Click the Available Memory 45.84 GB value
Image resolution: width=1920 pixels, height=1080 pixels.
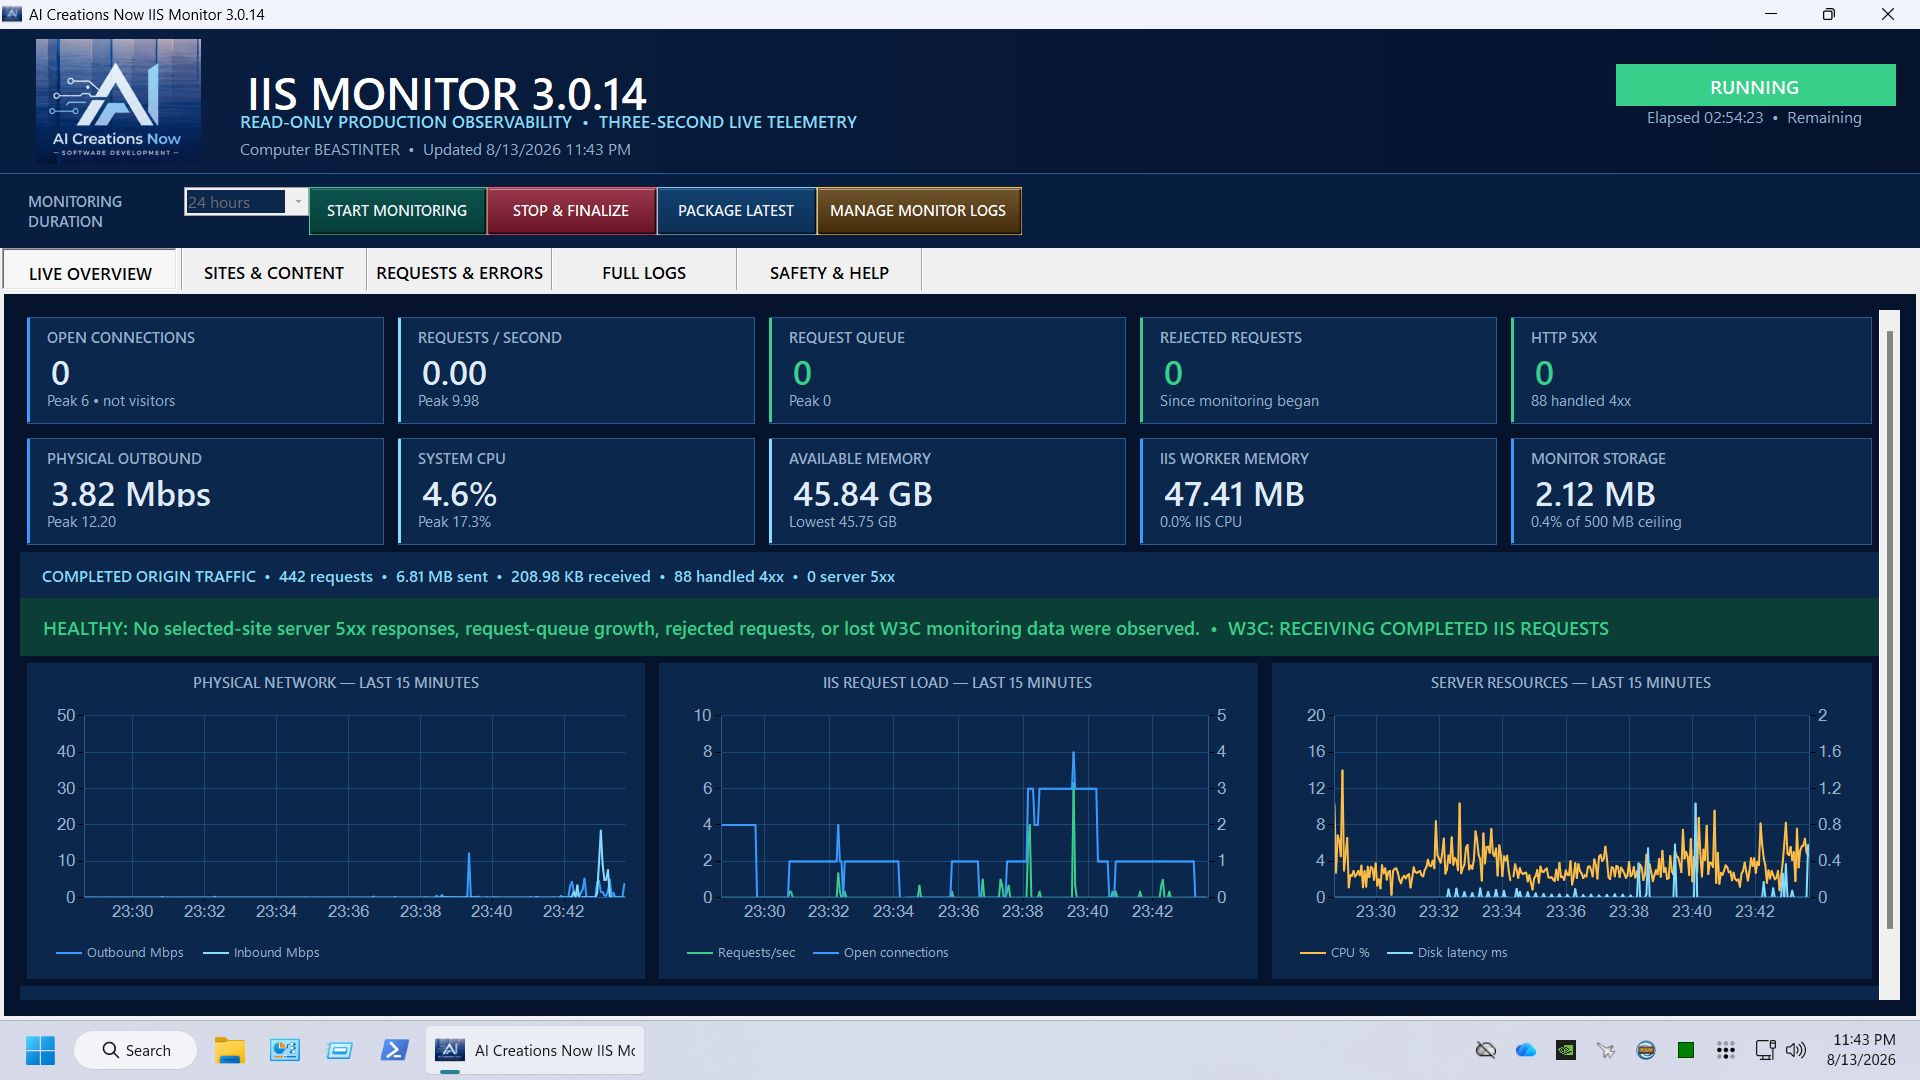point(863,494)
